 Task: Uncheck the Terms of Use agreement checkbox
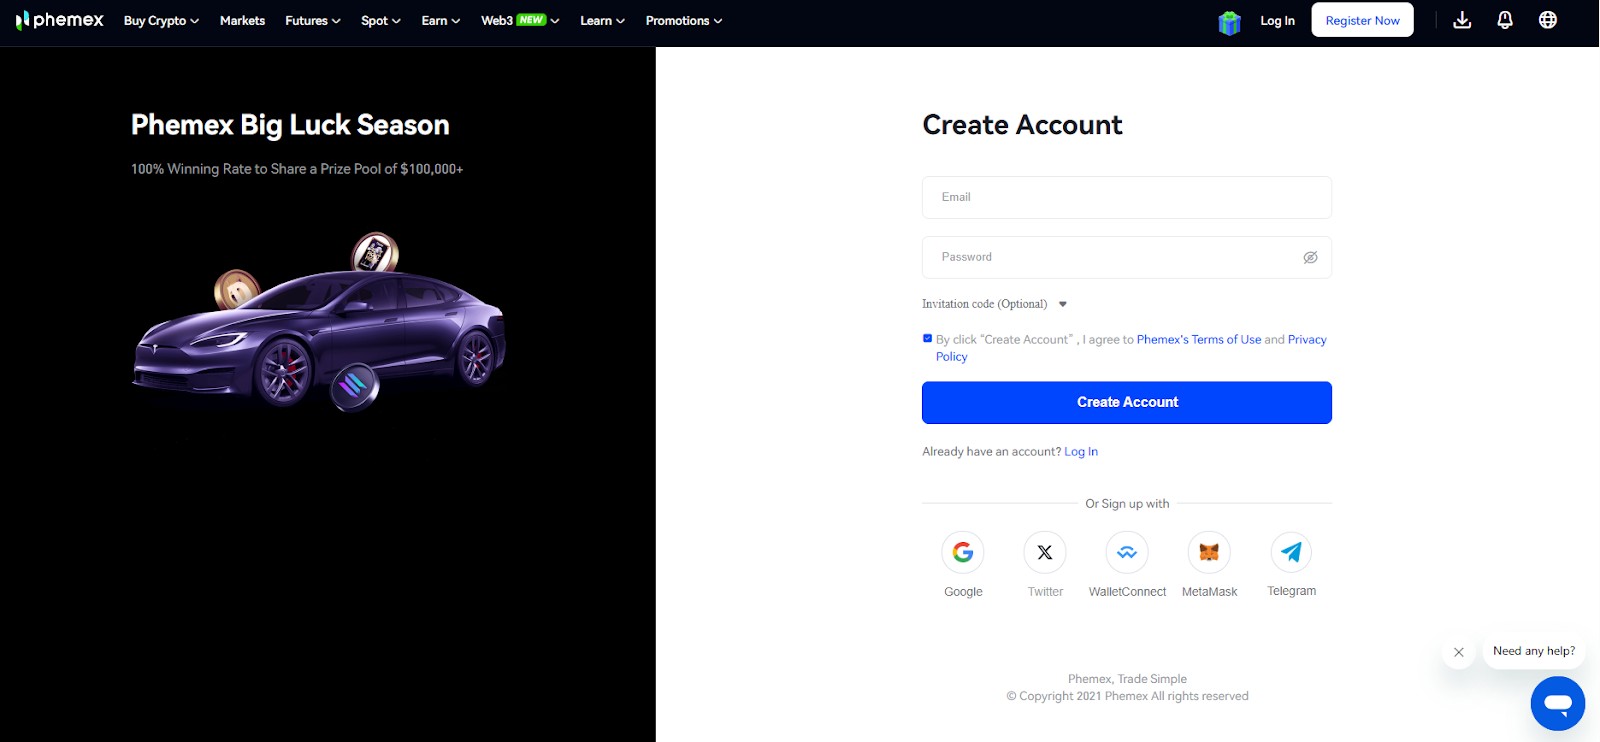pyautogui.click(x=927, y=339)
